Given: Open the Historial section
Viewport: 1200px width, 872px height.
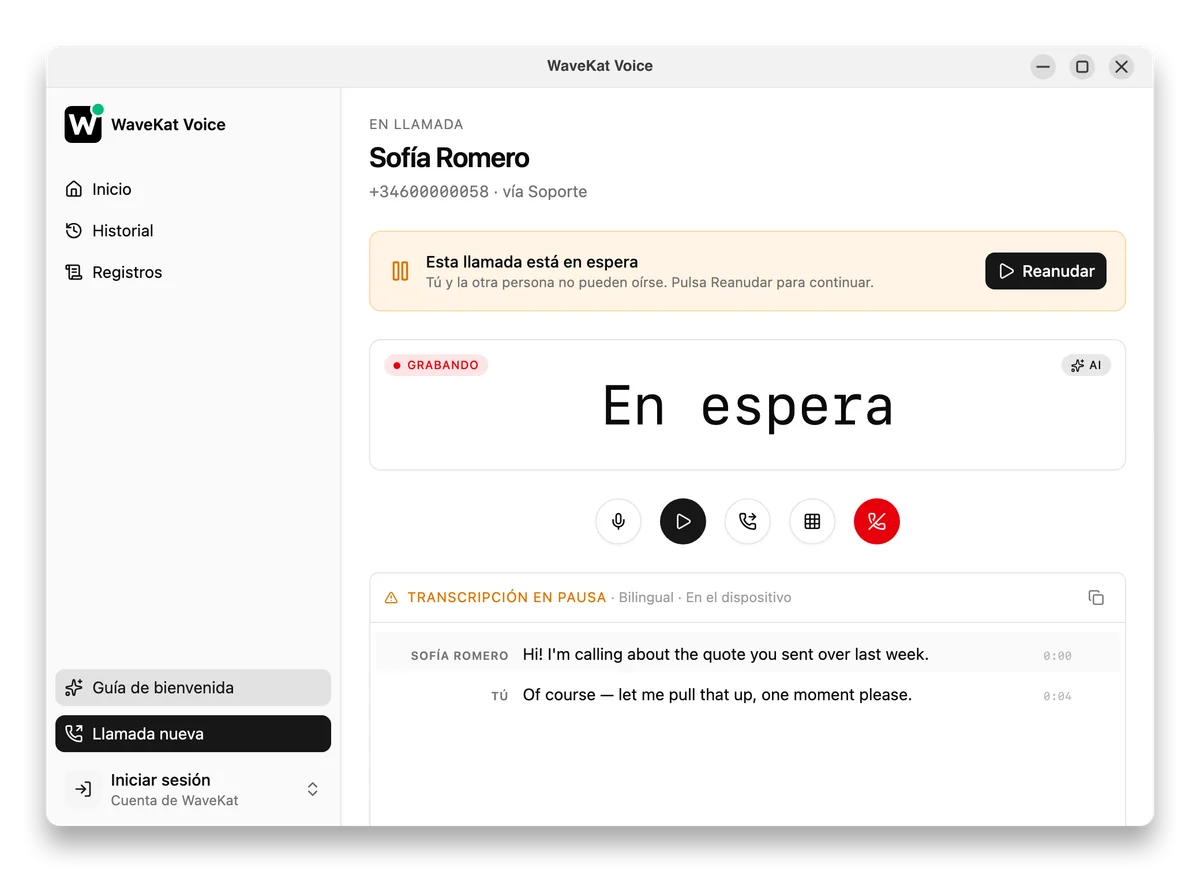Looking at the screenshot, I should 193,231.
